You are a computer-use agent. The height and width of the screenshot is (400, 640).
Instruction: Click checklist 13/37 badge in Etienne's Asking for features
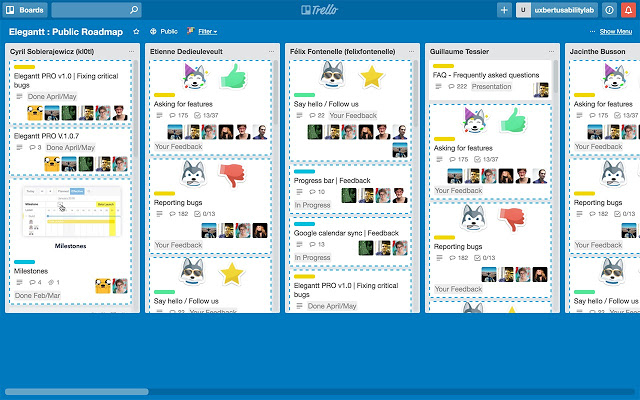coord(206,116)
